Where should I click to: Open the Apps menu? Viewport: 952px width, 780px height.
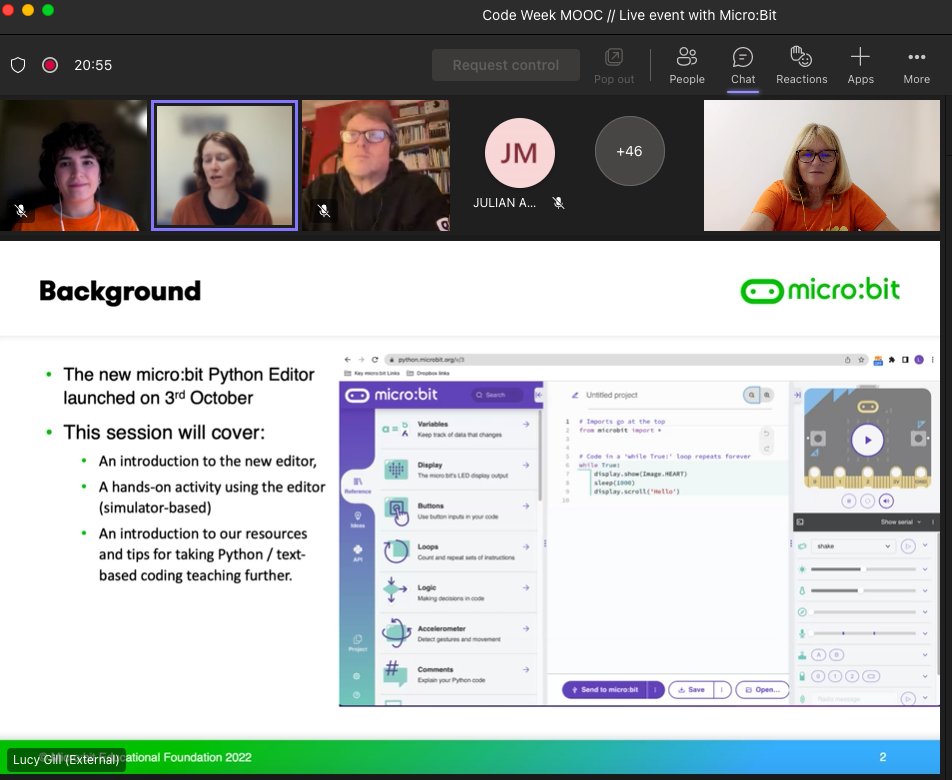click(860, 66)
